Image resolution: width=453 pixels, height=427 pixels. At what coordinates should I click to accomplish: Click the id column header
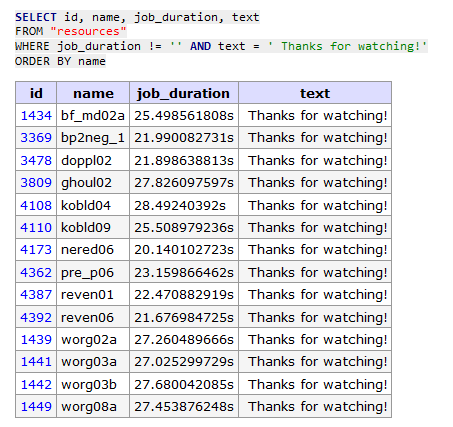[36, 93]
